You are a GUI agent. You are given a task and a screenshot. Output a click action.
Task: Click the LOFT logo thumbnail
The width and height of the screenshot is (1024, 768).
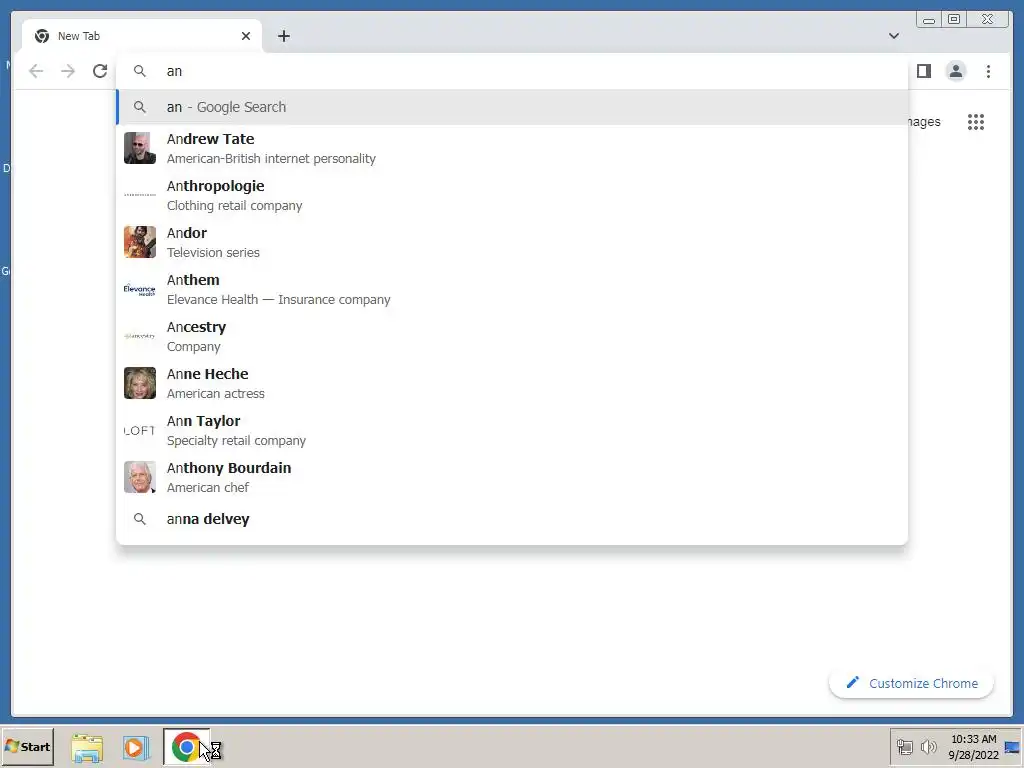coord(140,430)
